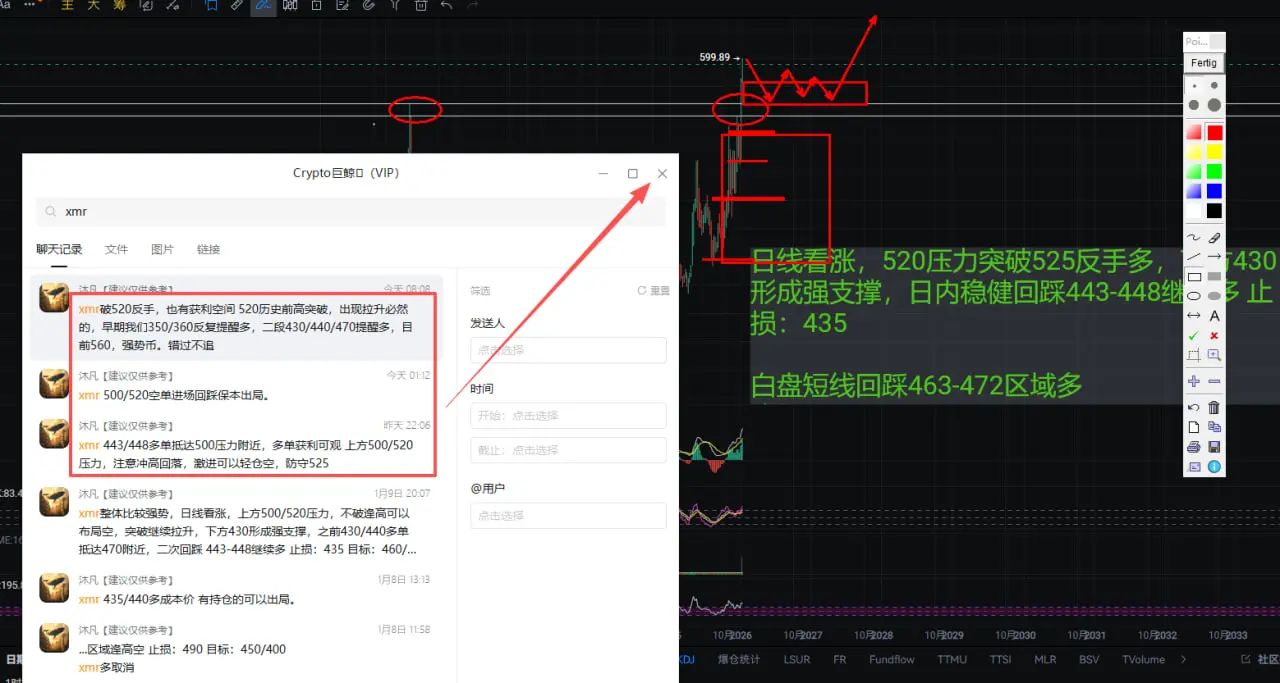The width and height of the screenshot is (1280, 683).
Task: Click the floppy disk save icon
Action: pos(1214,447)
